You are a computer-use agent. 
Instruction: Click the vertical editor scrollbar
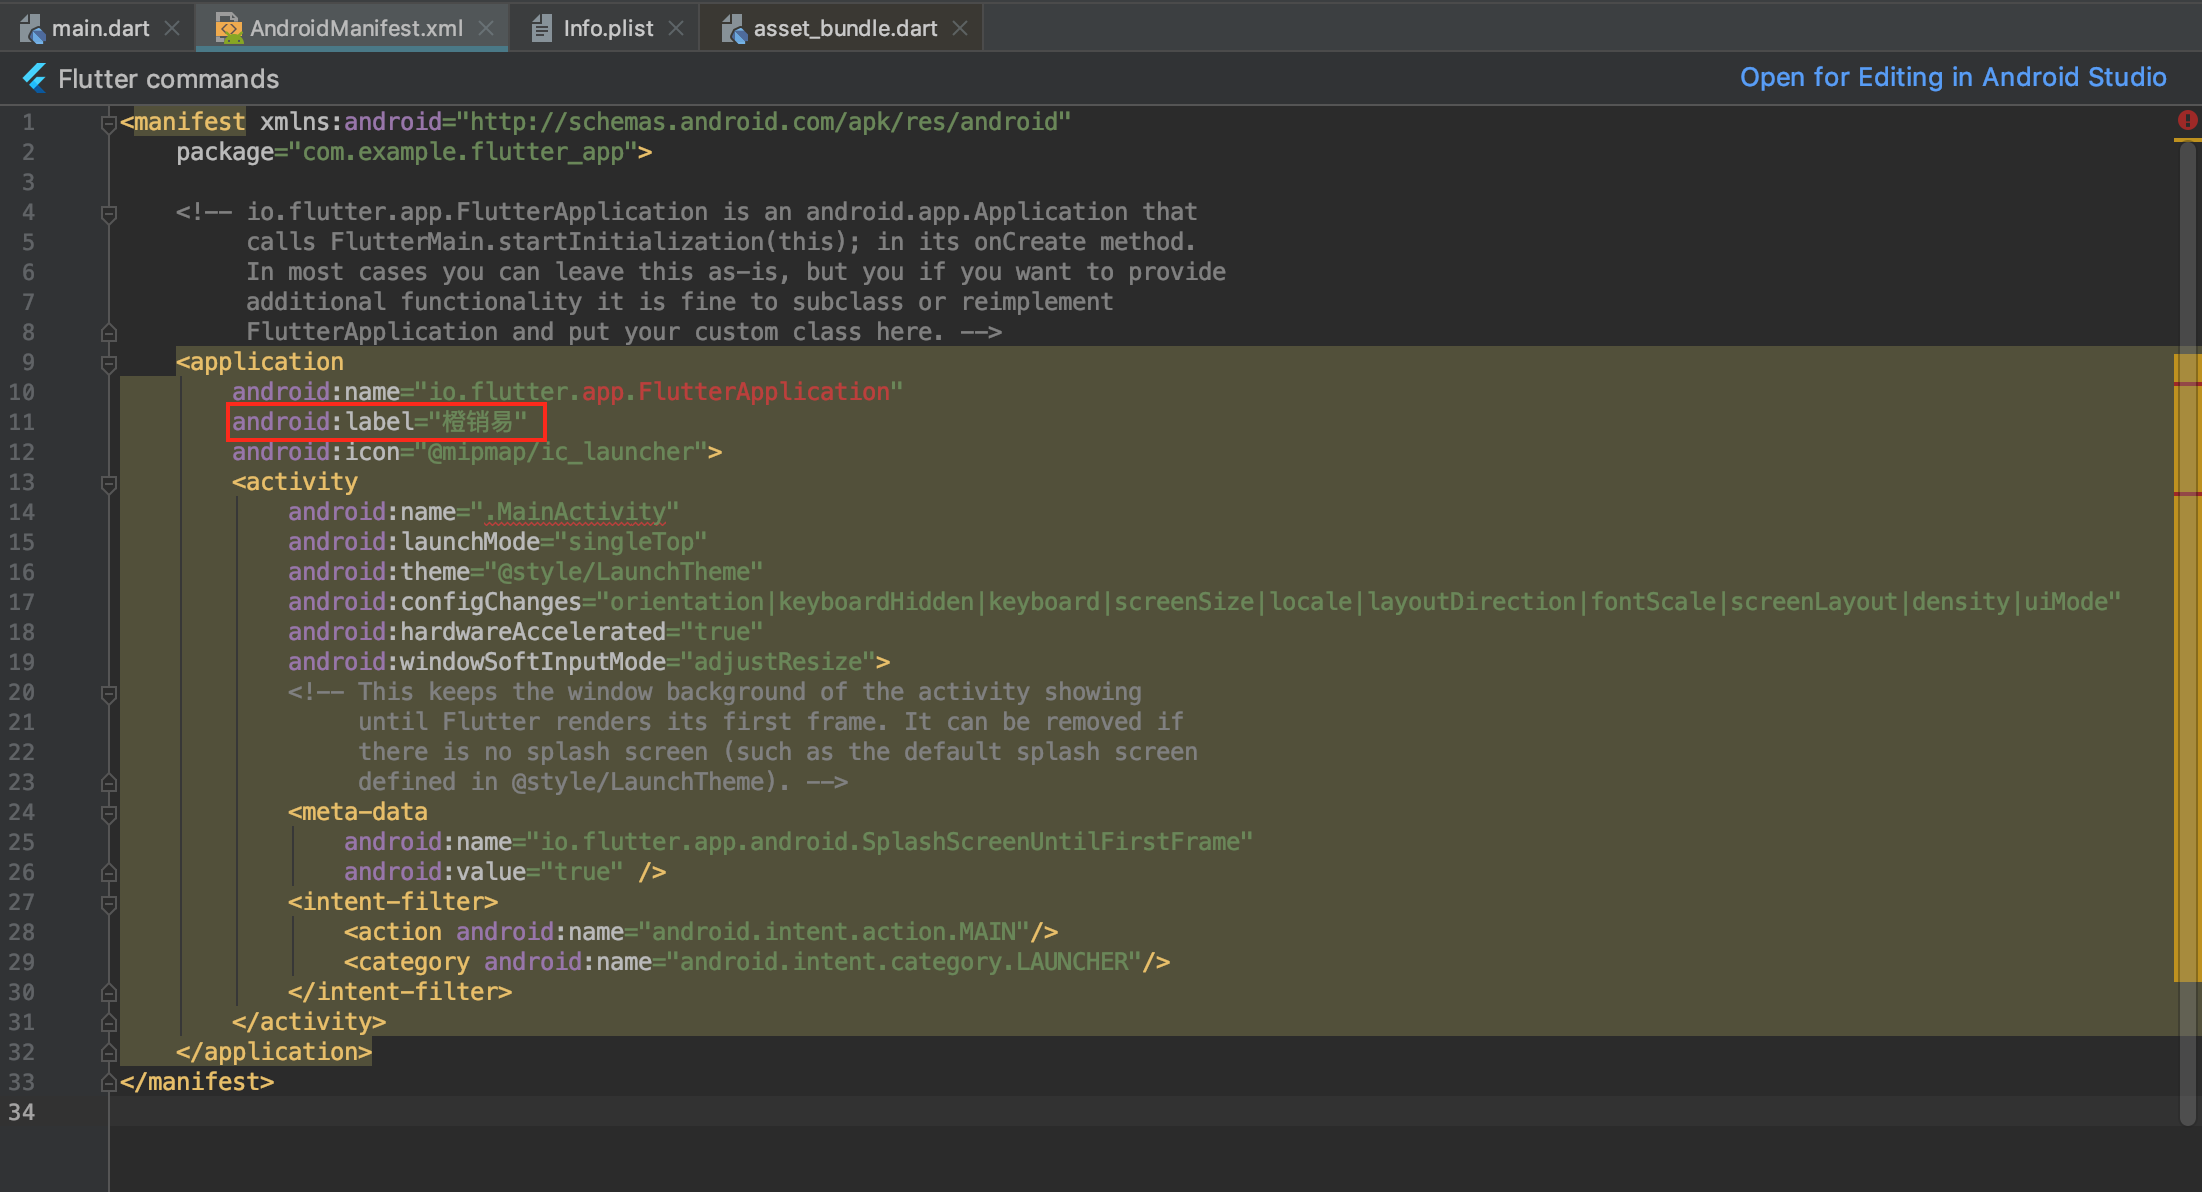pos(2188,634)
